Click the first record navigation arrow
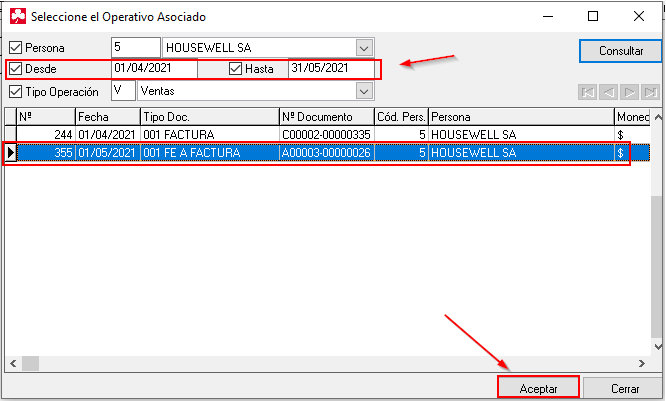Image resolution: width=666 pixels, height=401 pixels. [587, 92]
